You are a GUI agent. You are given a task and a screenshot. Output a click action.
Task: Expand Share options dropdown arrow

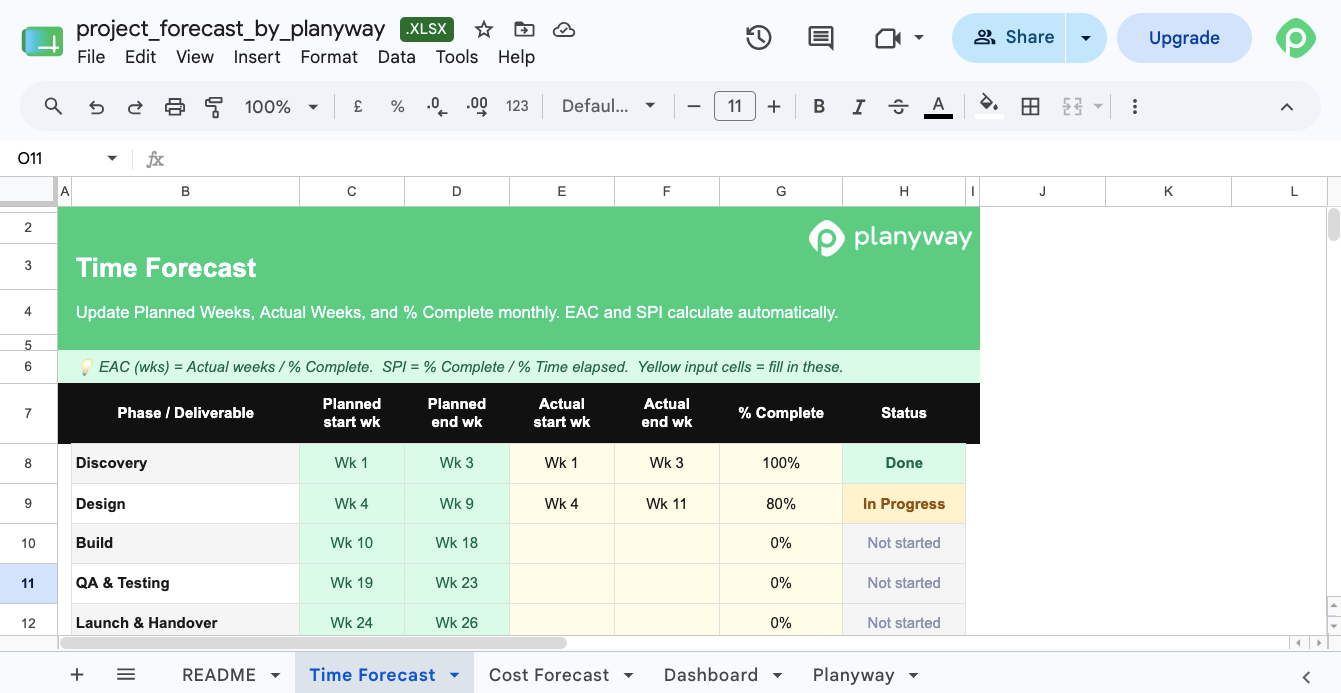[x=1086, y=38]
